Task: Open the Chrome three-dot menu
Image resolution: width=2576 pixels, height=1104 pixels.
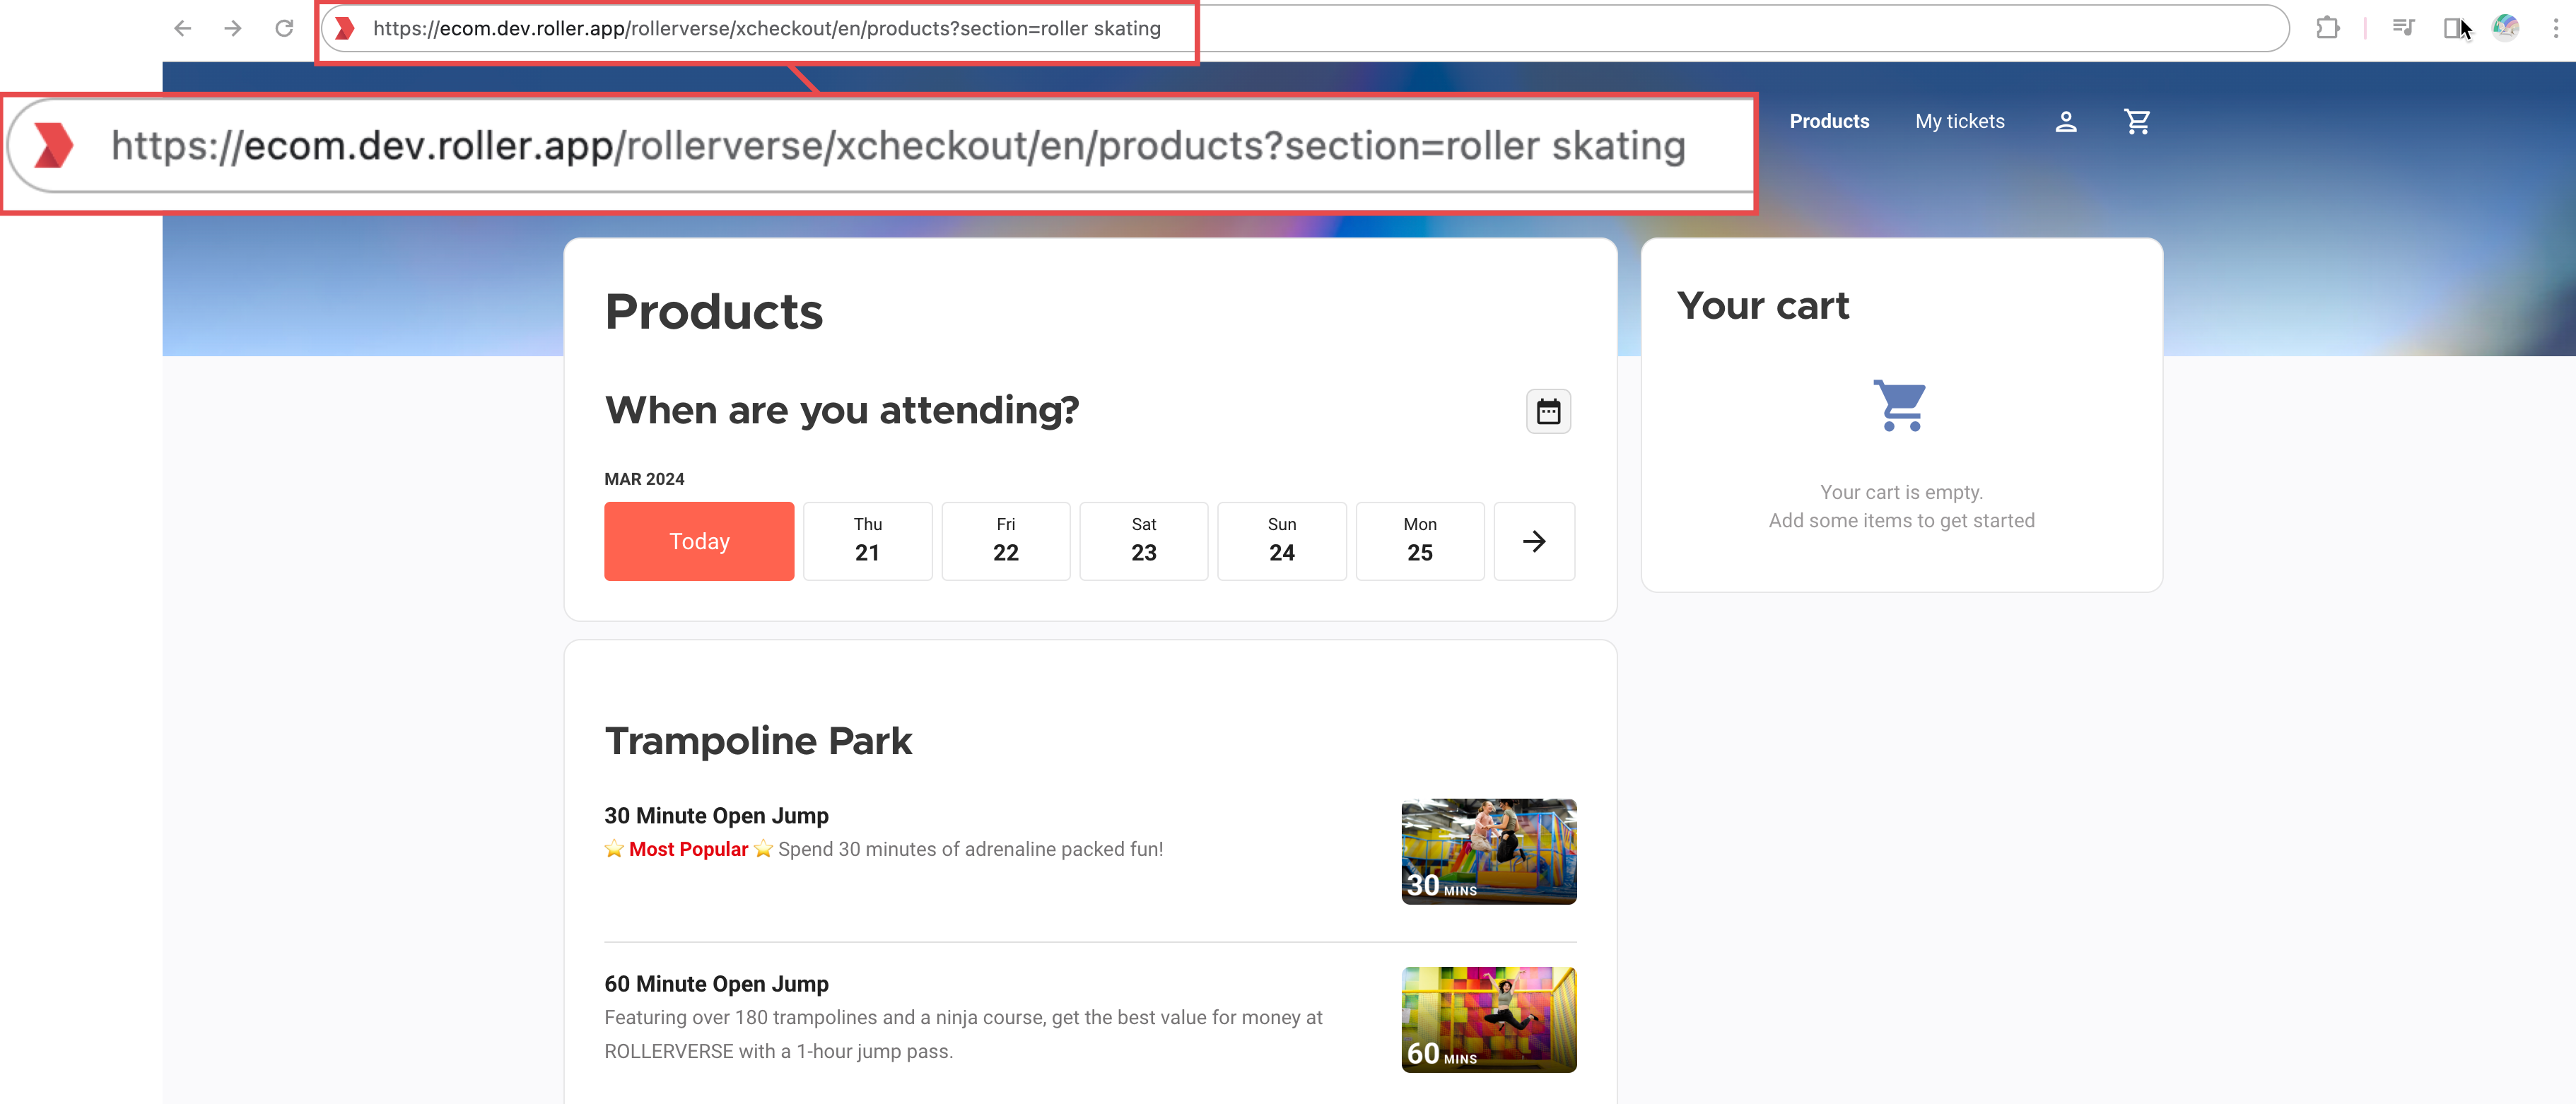Action: 2555,28
